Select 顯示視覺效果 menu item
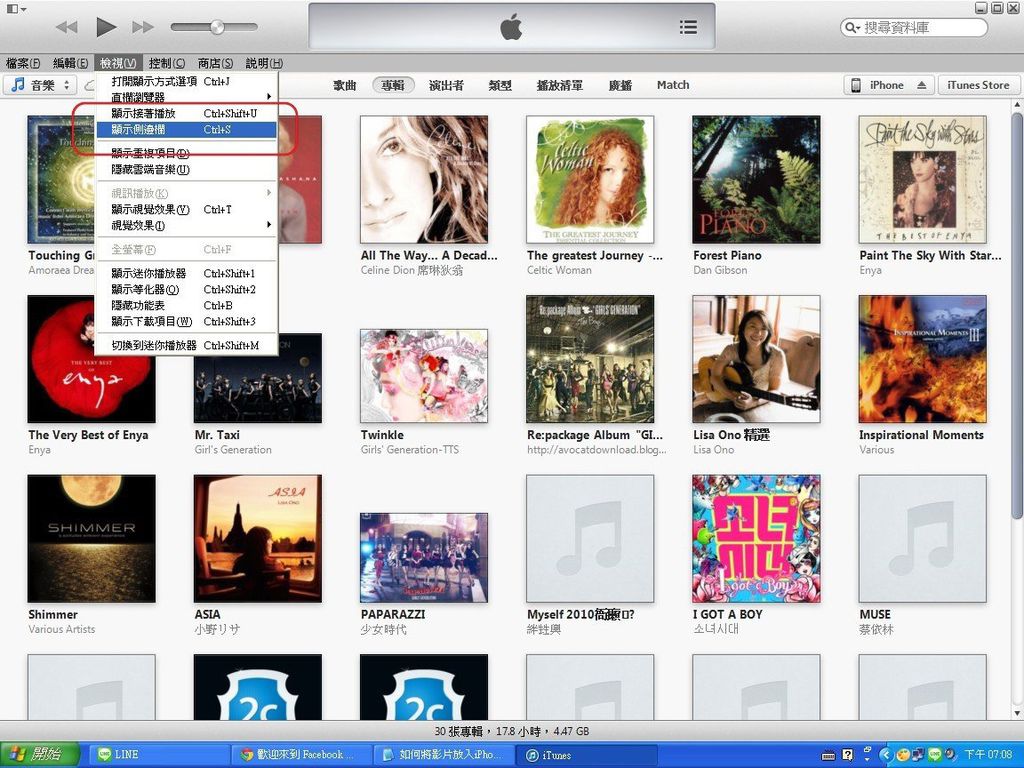1024x768 pixels. tap(187, 210)
